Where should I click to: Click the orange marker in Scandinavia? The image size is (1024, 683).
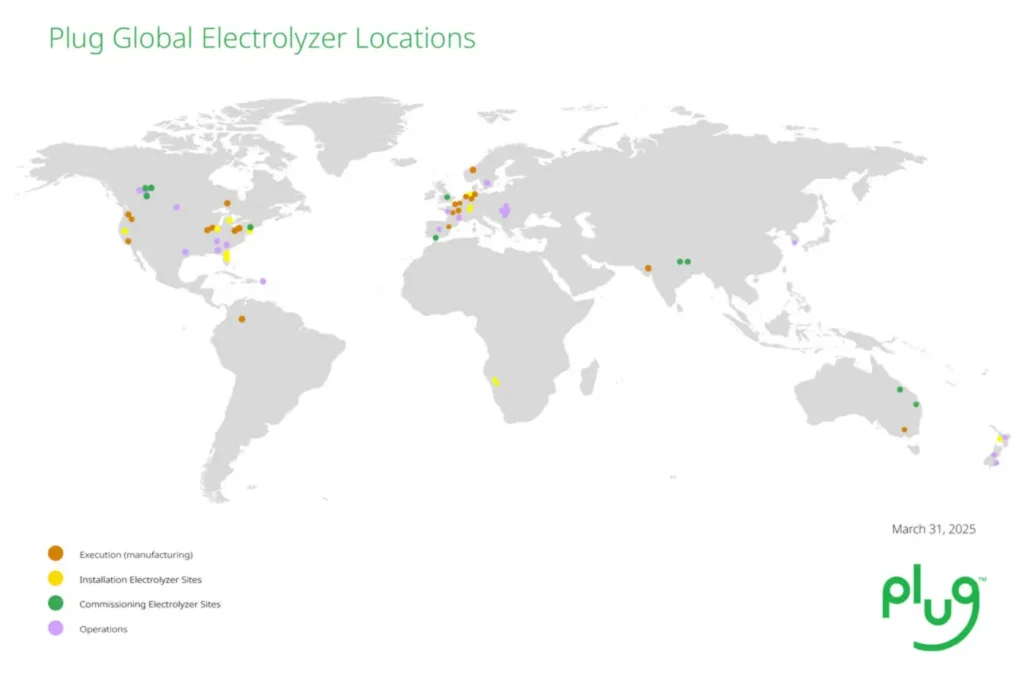(x=472, y=170)
